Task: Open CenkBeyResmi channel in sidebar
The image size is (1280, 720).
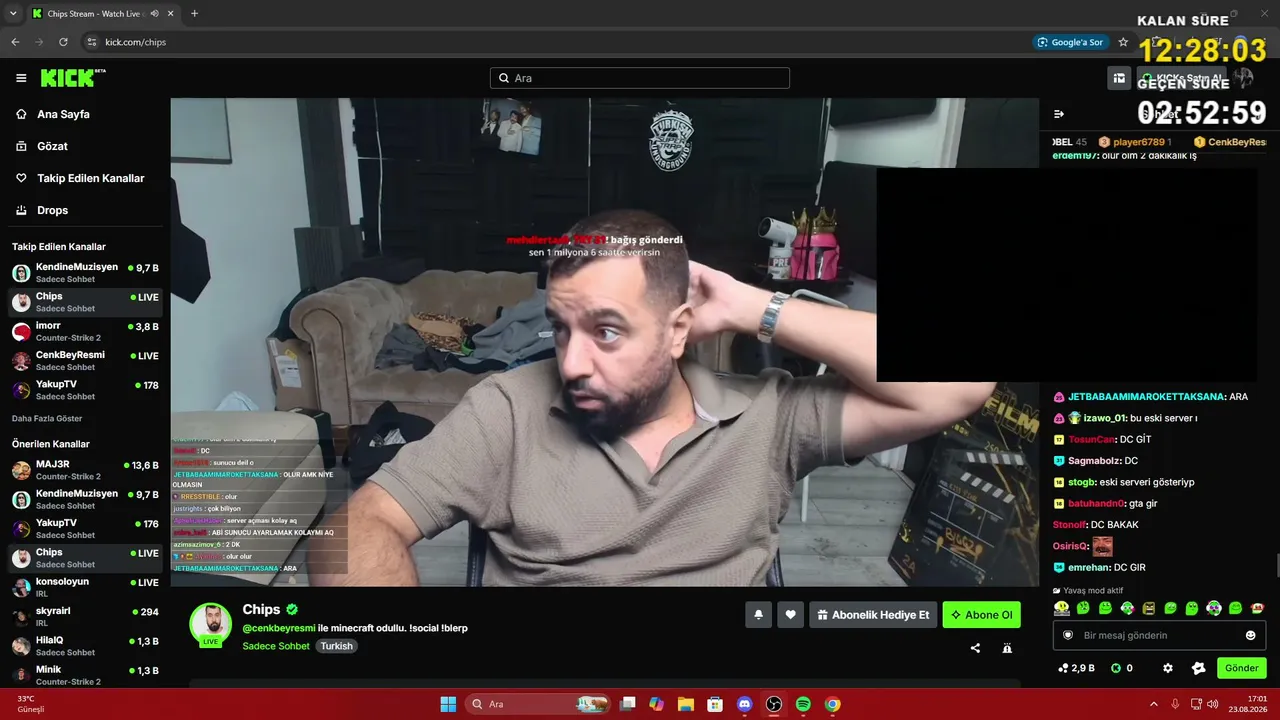Action: (x=85, y=360)
